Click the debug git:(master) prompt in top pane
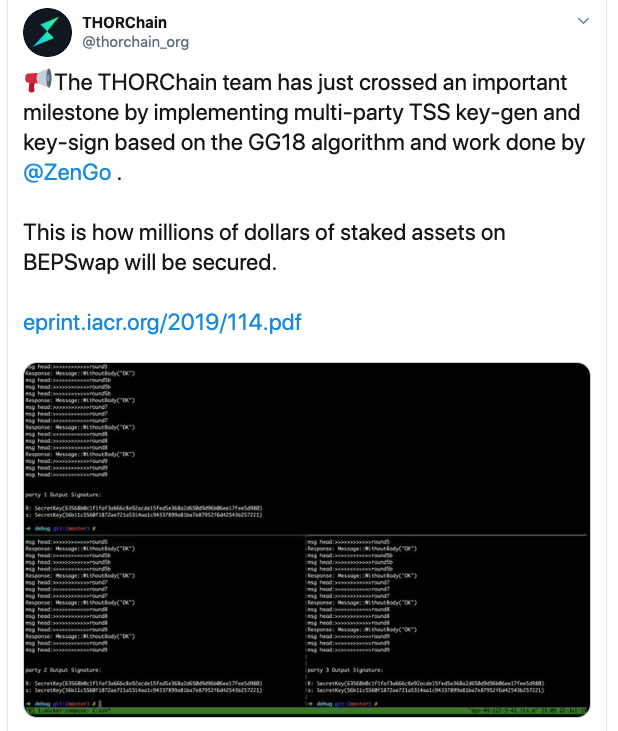Image resolution: width=618 pixels, height=731 pixels. tap(61, 529)
